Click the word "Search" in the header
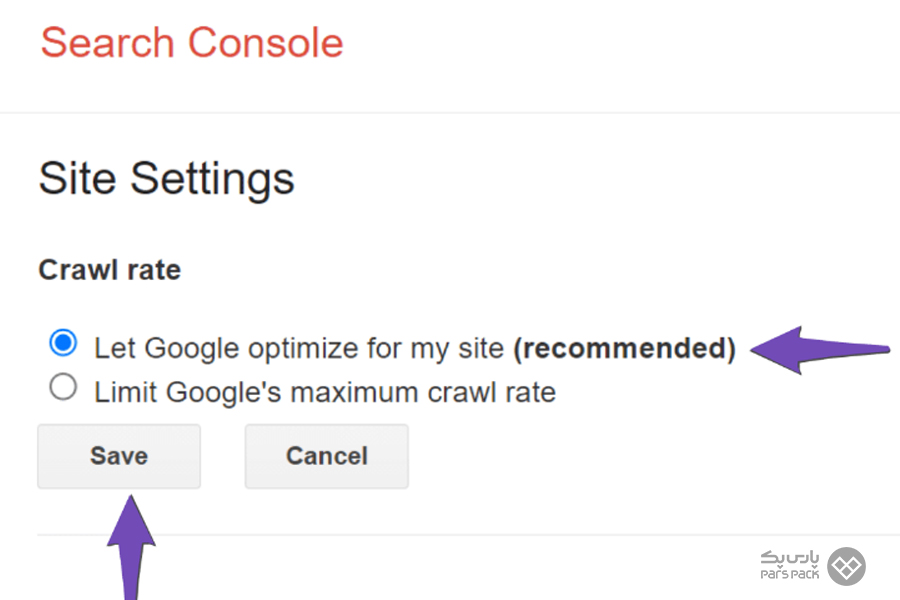 tap(109, 43)
